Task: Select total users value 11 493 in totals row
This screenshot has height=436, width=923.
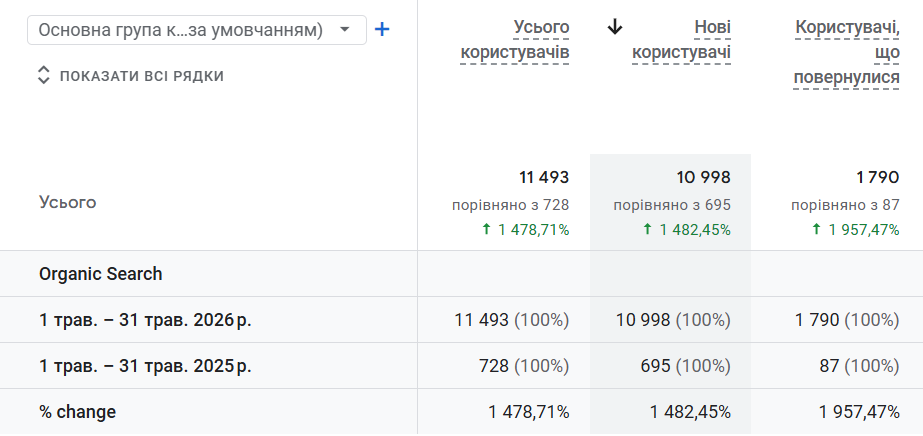Action: point(544,177)
